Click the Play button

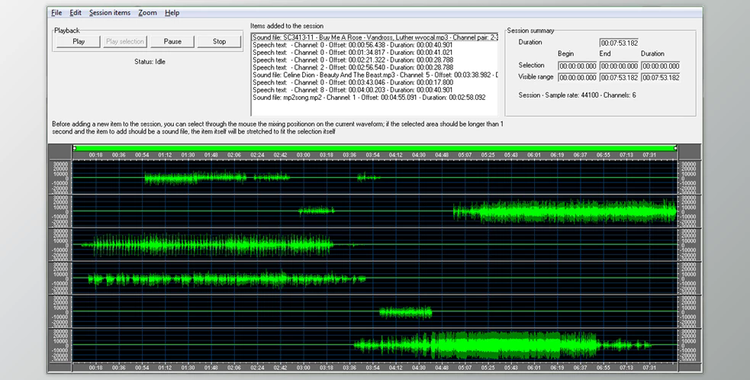tap(78, 42)
